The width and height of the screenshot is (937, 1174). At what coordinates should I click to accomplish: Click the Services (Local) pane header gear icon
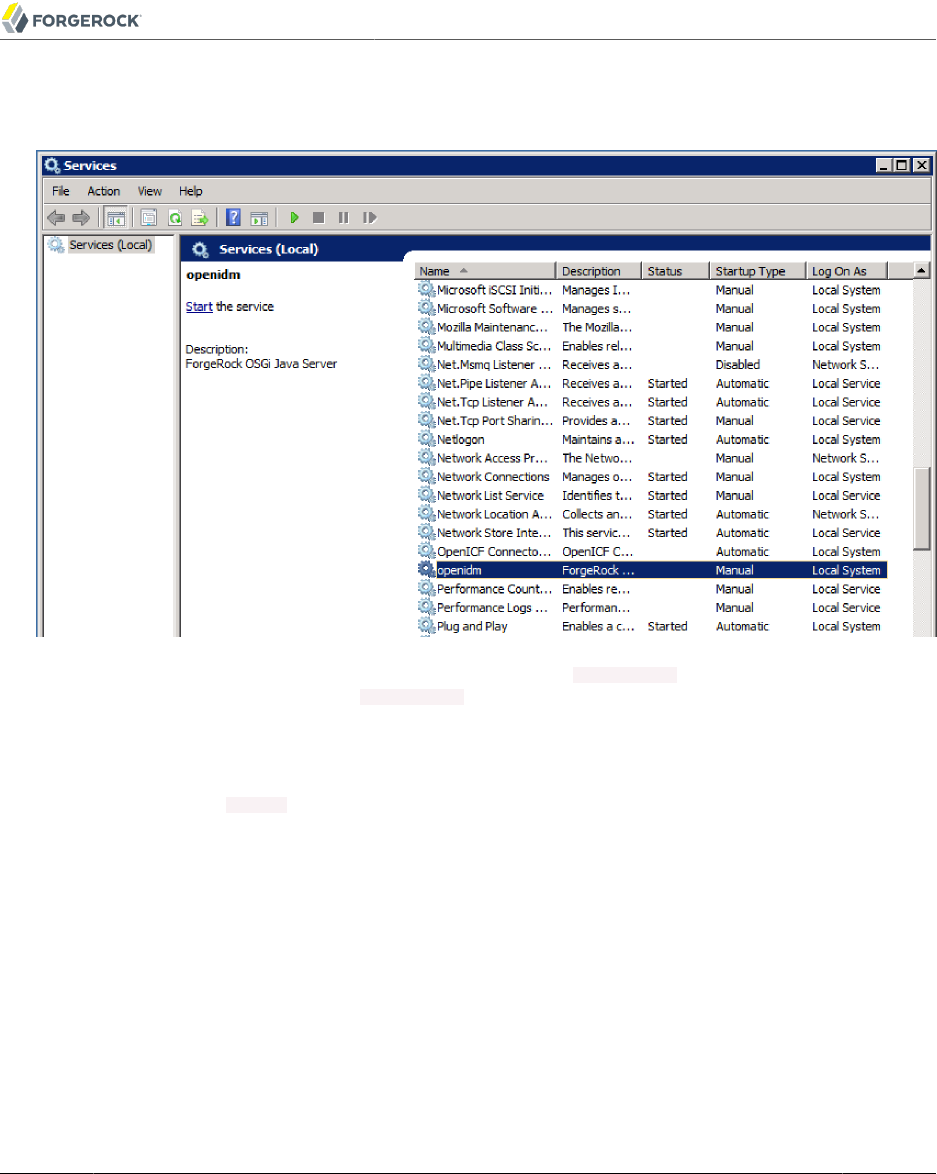click(200, 249)
